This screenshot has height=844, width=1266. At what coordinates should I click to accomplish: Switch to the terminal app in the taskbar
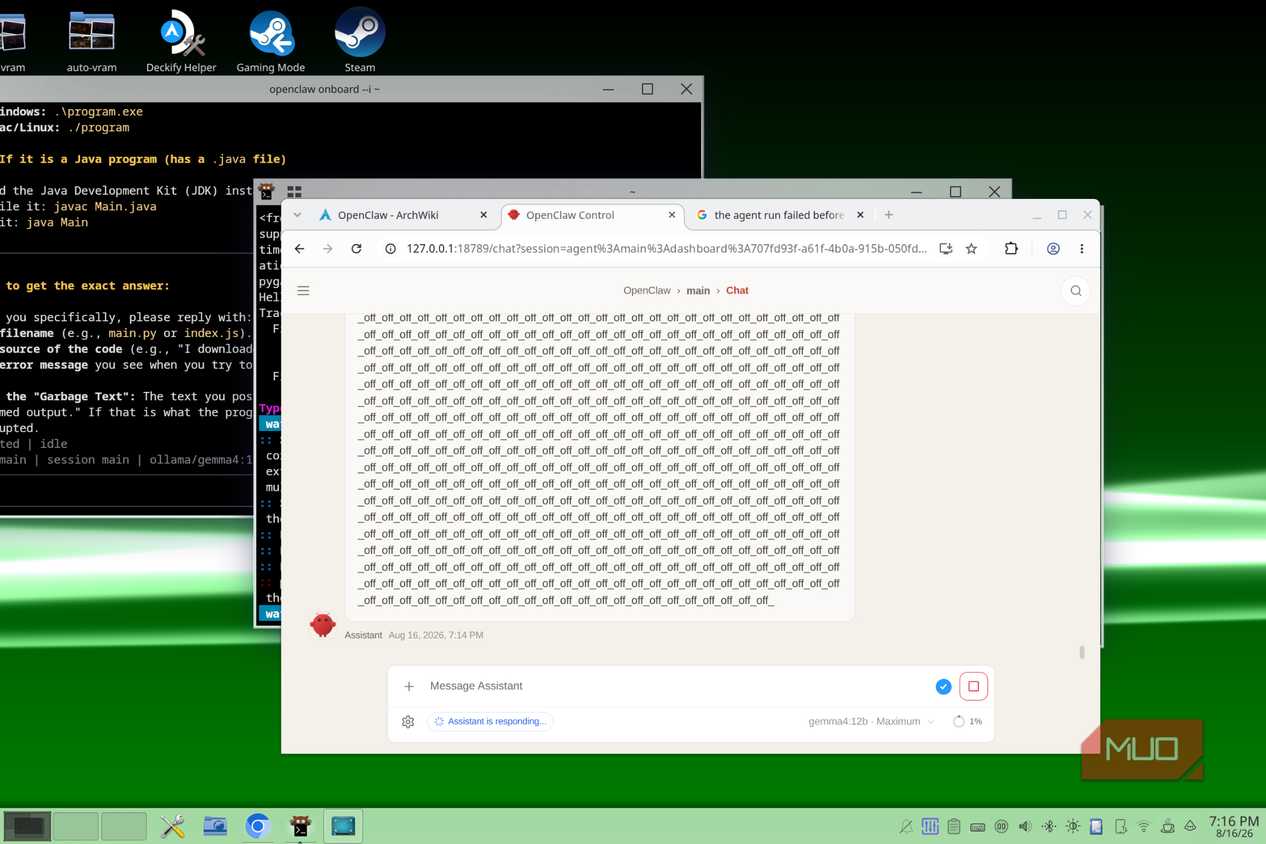[300, 826]
